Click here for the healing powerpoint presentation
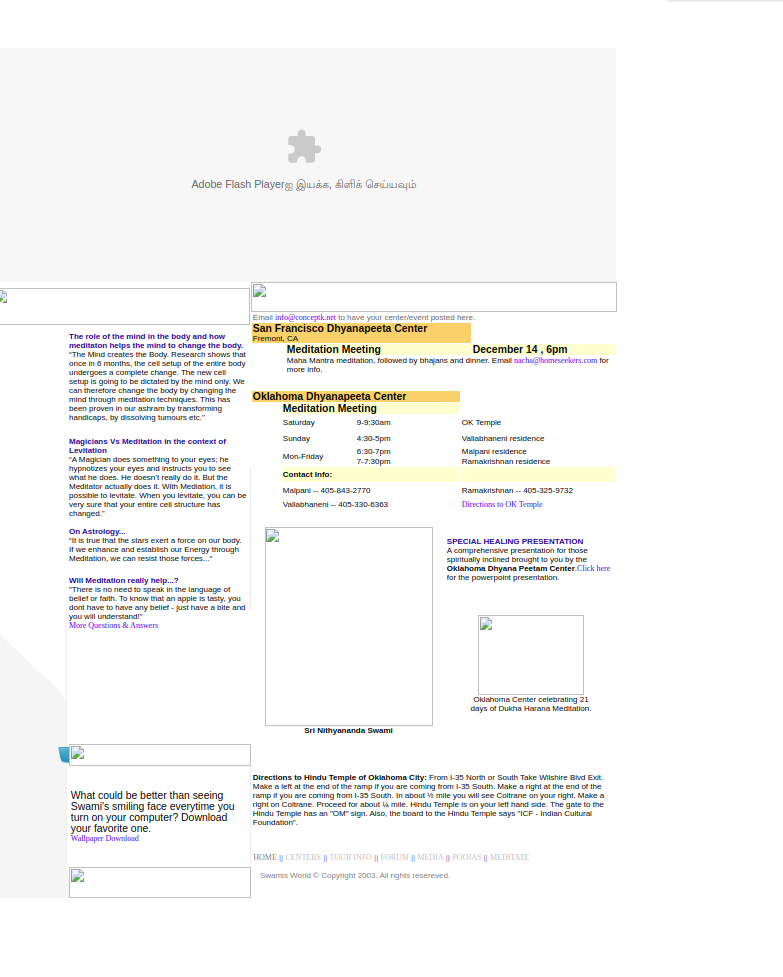 click(x=593, y=568)
